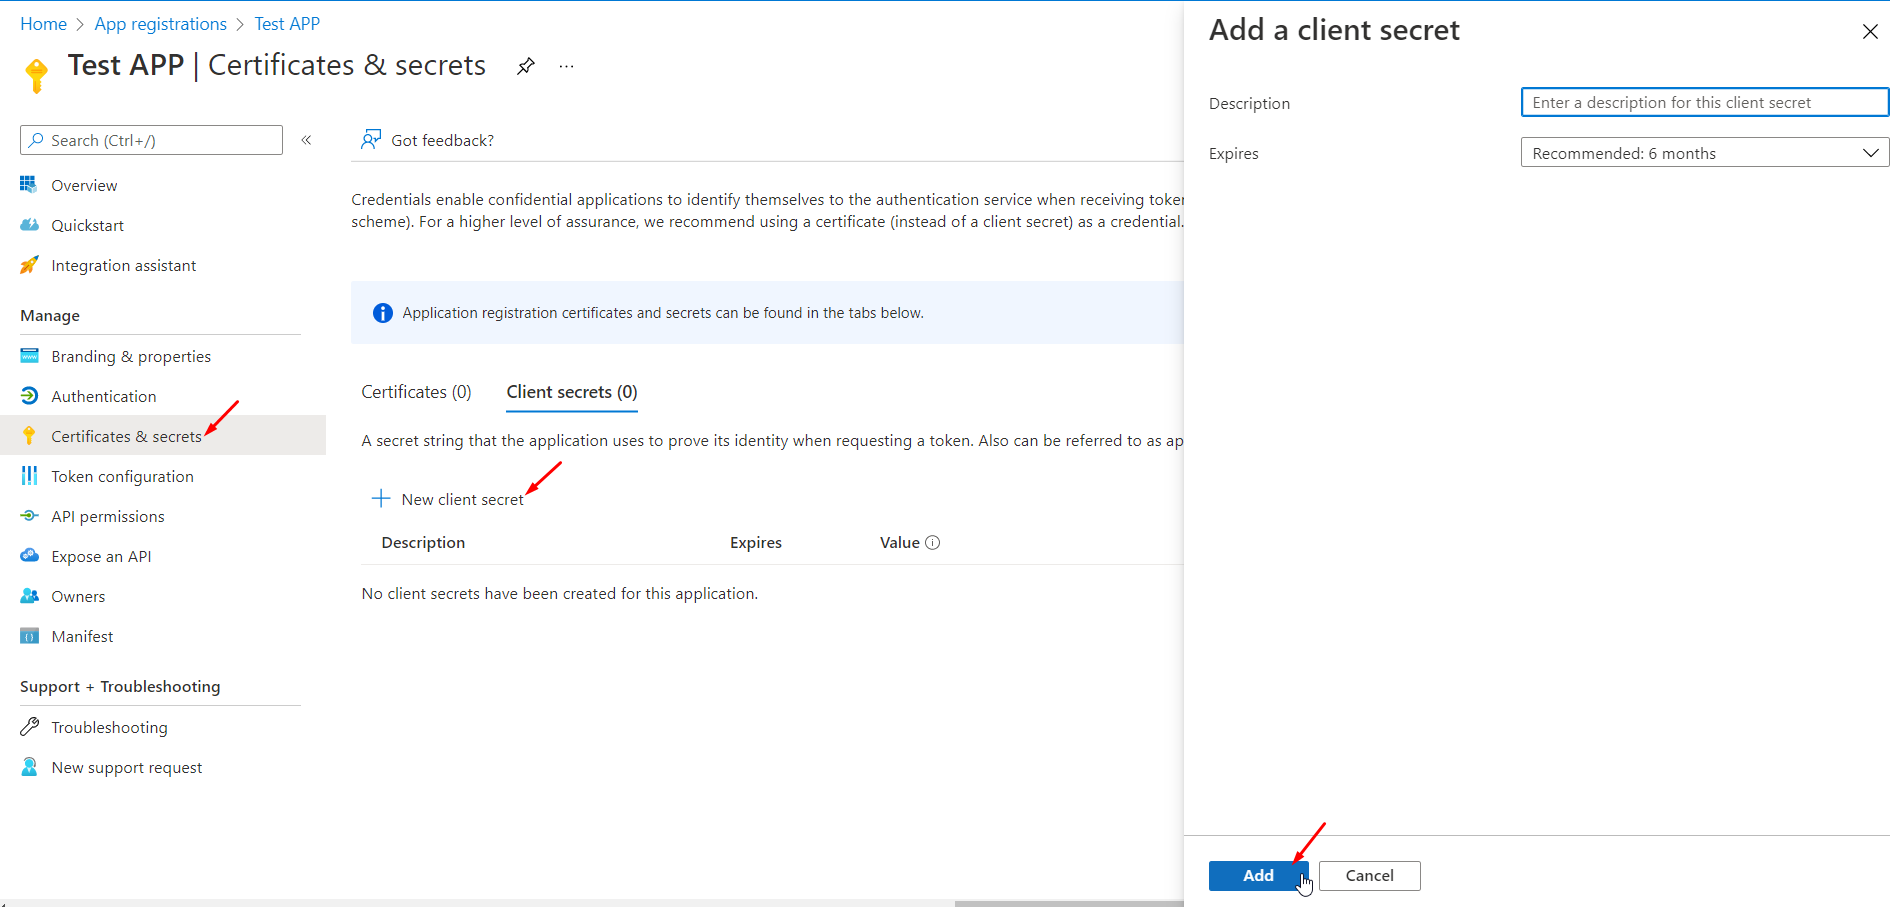Screen dimensions: 1890x907
Task: Go to Home breadcrumb
Action: click(x=44, y=24)
